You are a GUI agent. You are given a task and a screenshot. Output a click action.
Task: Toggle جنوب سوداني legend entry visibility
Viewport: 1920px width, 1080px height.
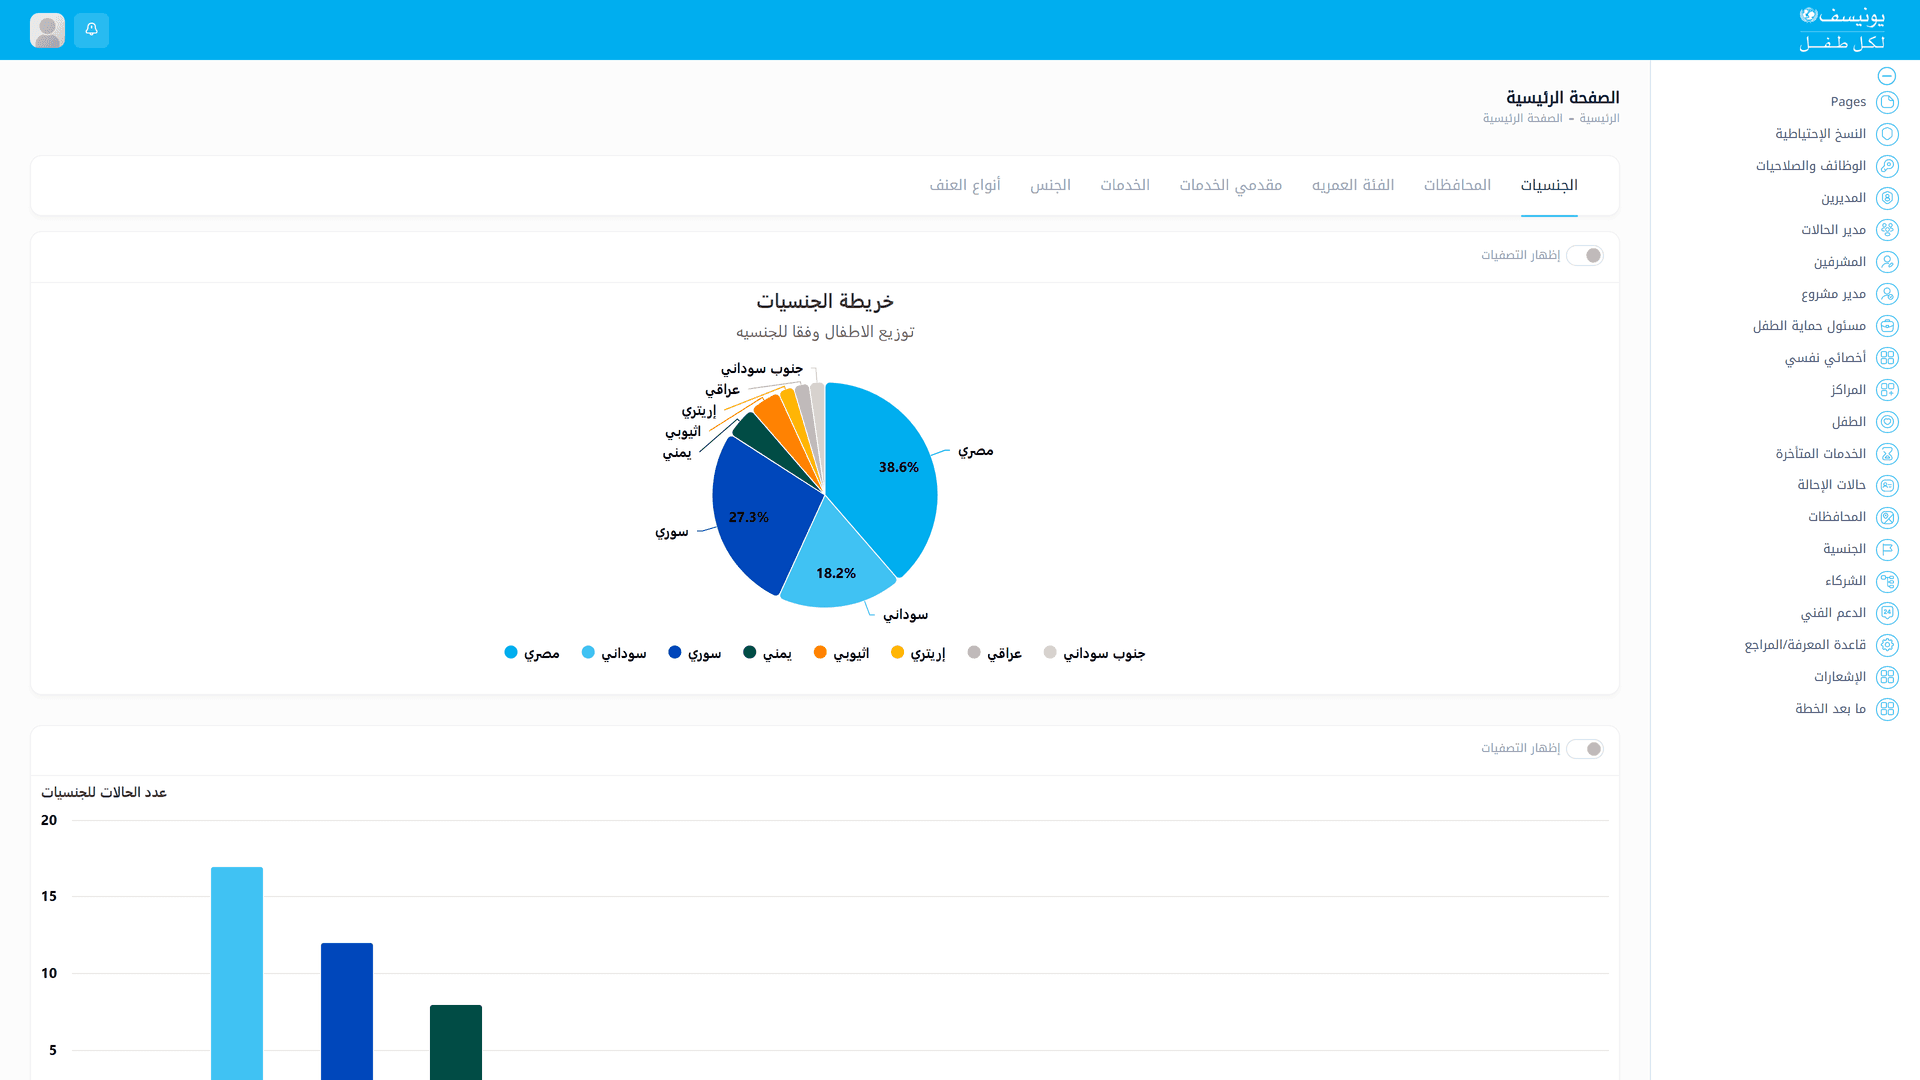pos(1095,653)
